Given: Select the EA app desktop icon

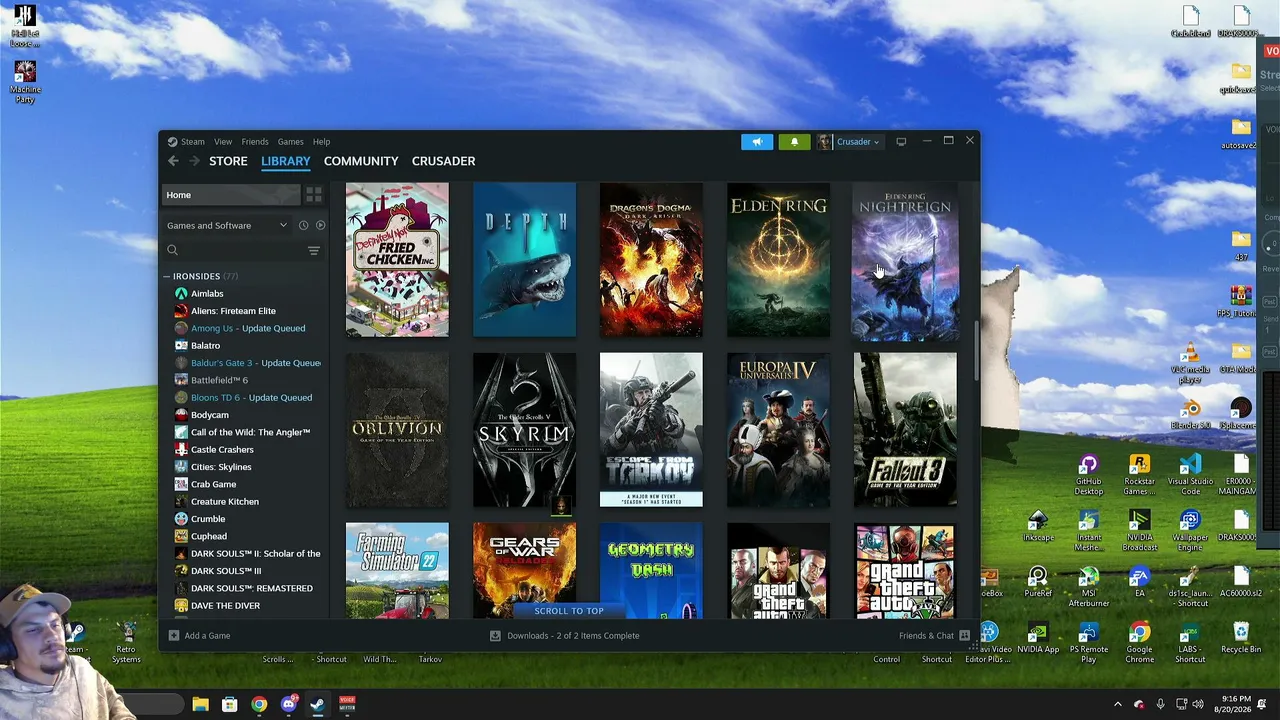Looking at the screenshot, I should 1139,582.
